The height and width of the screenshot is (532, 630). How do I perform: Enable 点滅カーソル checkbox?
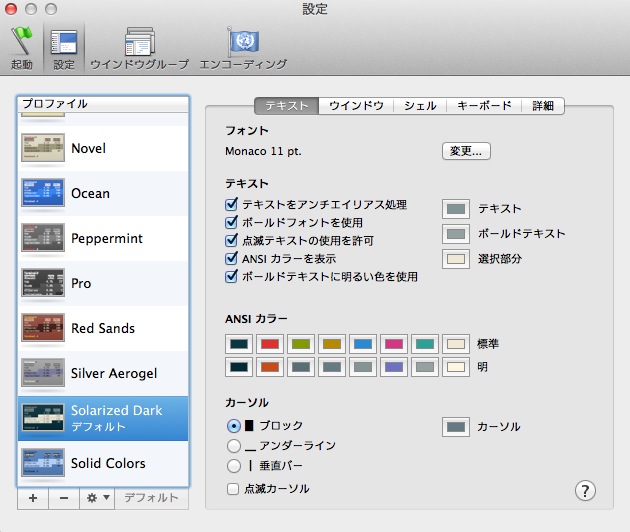point(233,489)
